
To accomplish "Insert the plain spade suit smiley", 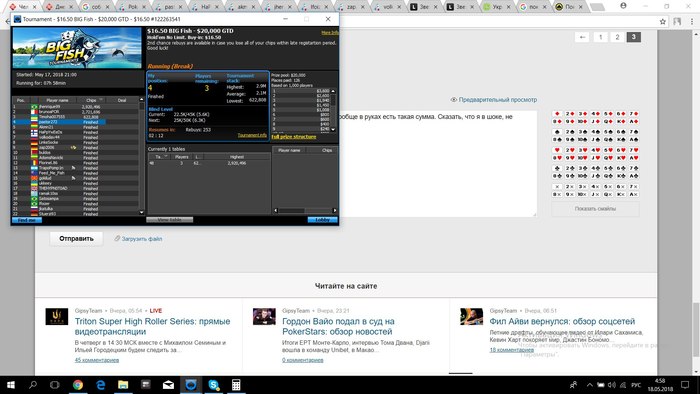I will pyautogui.click(x=557, y=132).
